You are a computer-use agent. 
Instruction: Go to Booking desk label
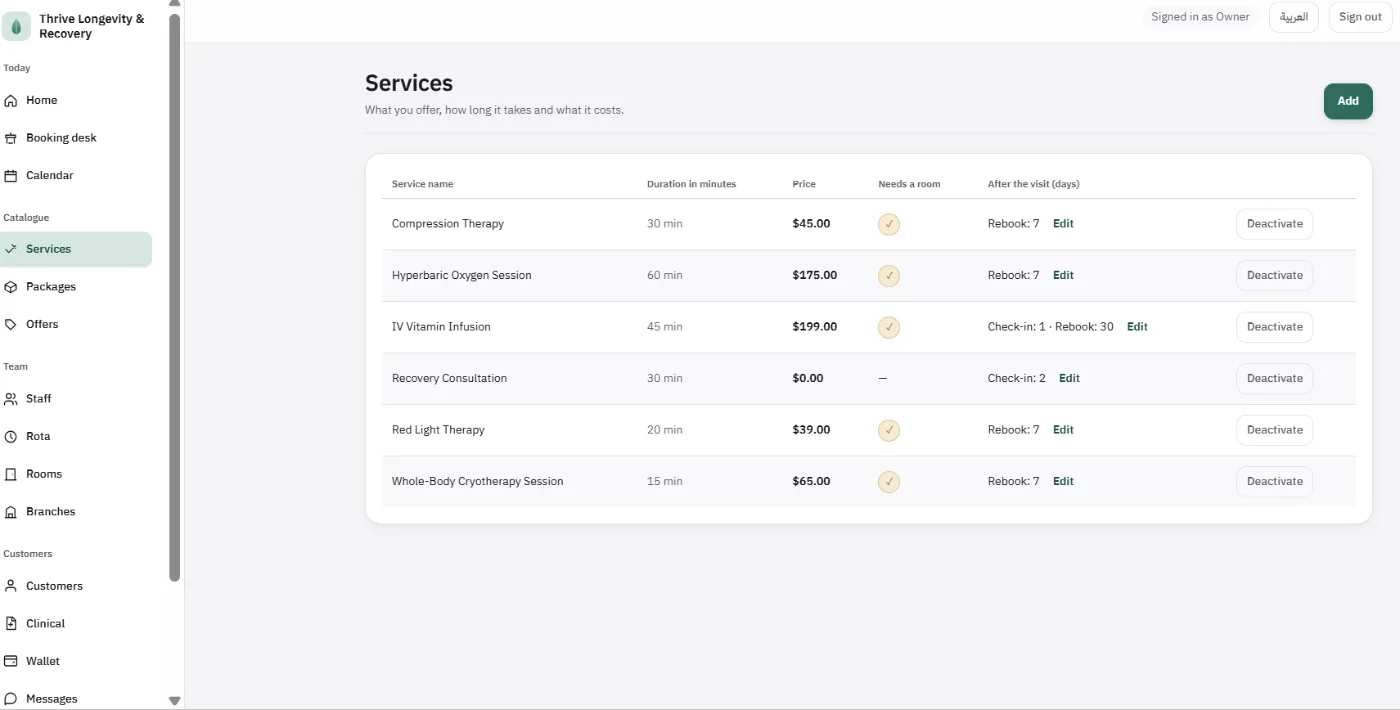[x=61, y=138]
